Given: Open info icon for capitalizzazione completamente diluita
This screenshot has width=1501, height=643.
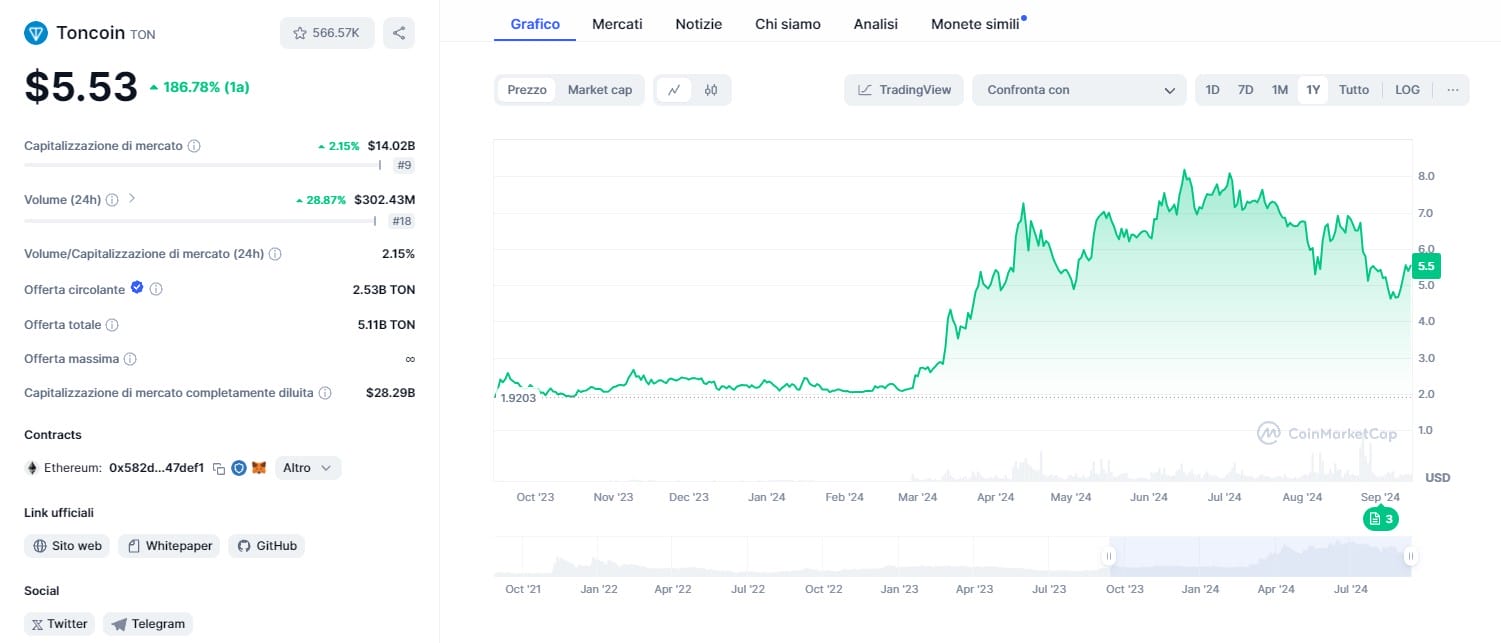Looking at the screenshot, I should pos(325,393).
